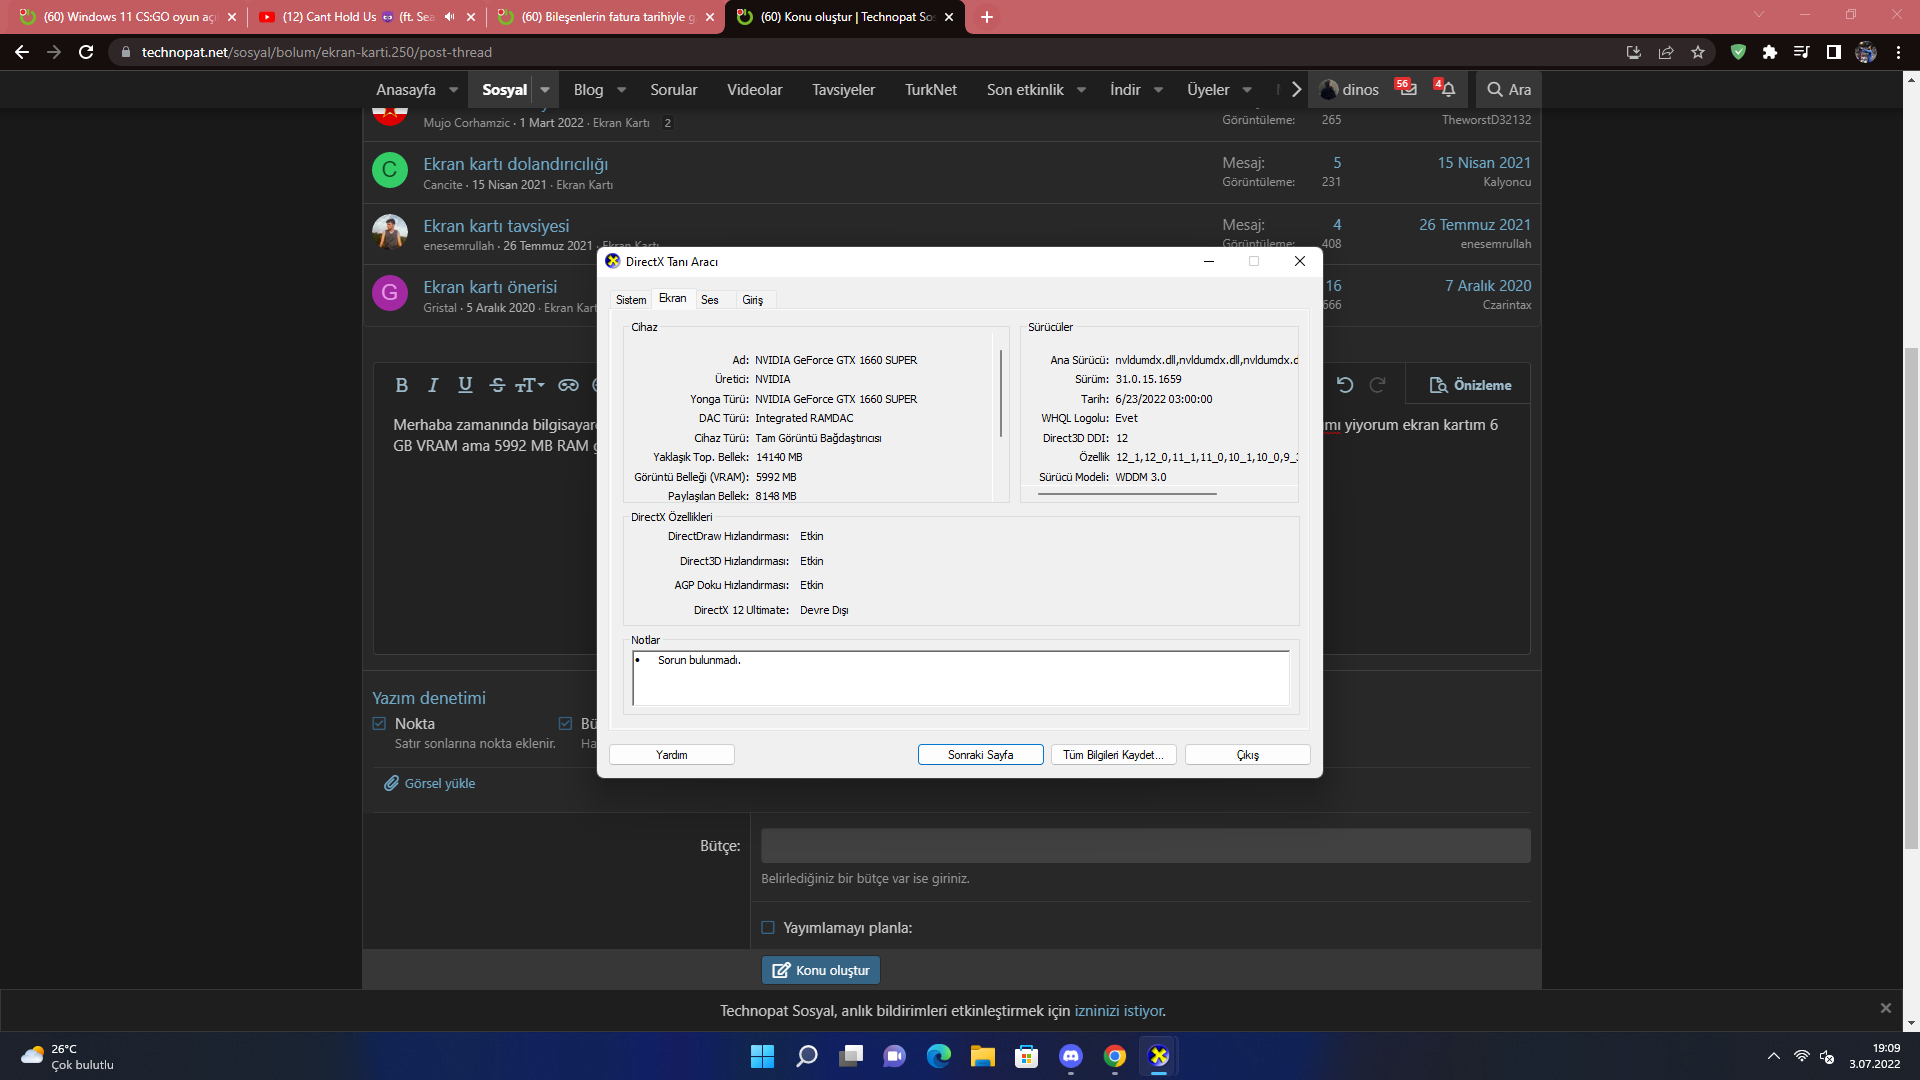This screenshot has height=1080, width=1920.
Task: Click the Bütçe input field
Action: pyautogui.click(x=1145, y=846)
